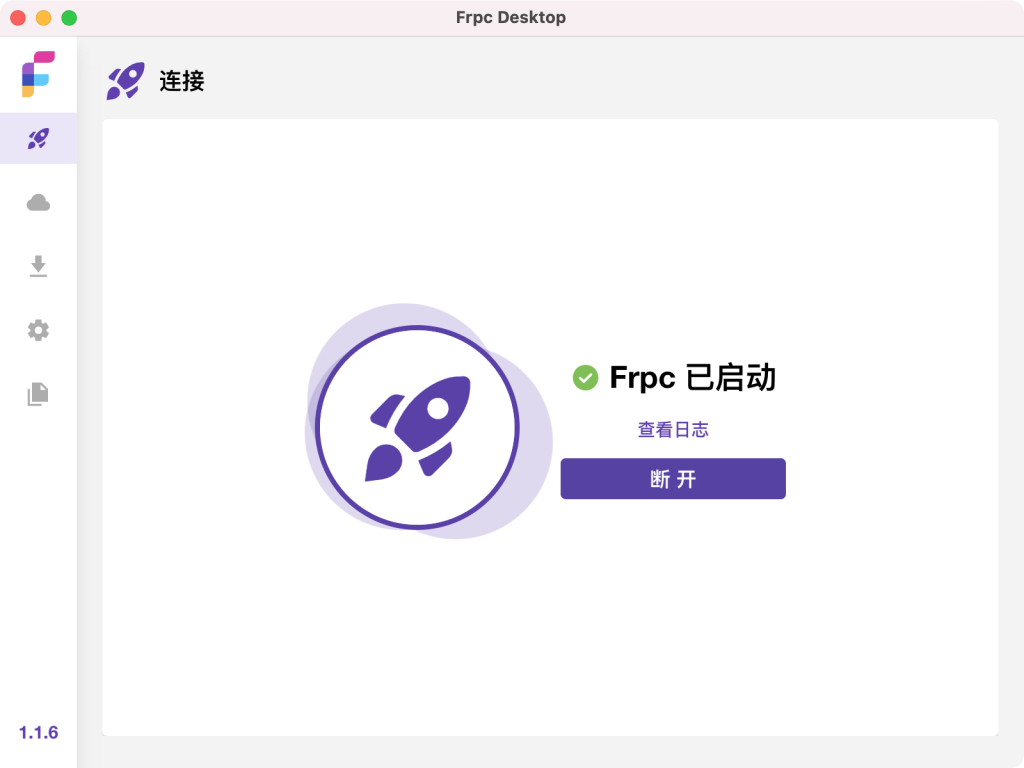Open the 查看日志 view logs link

pos(673,429)
